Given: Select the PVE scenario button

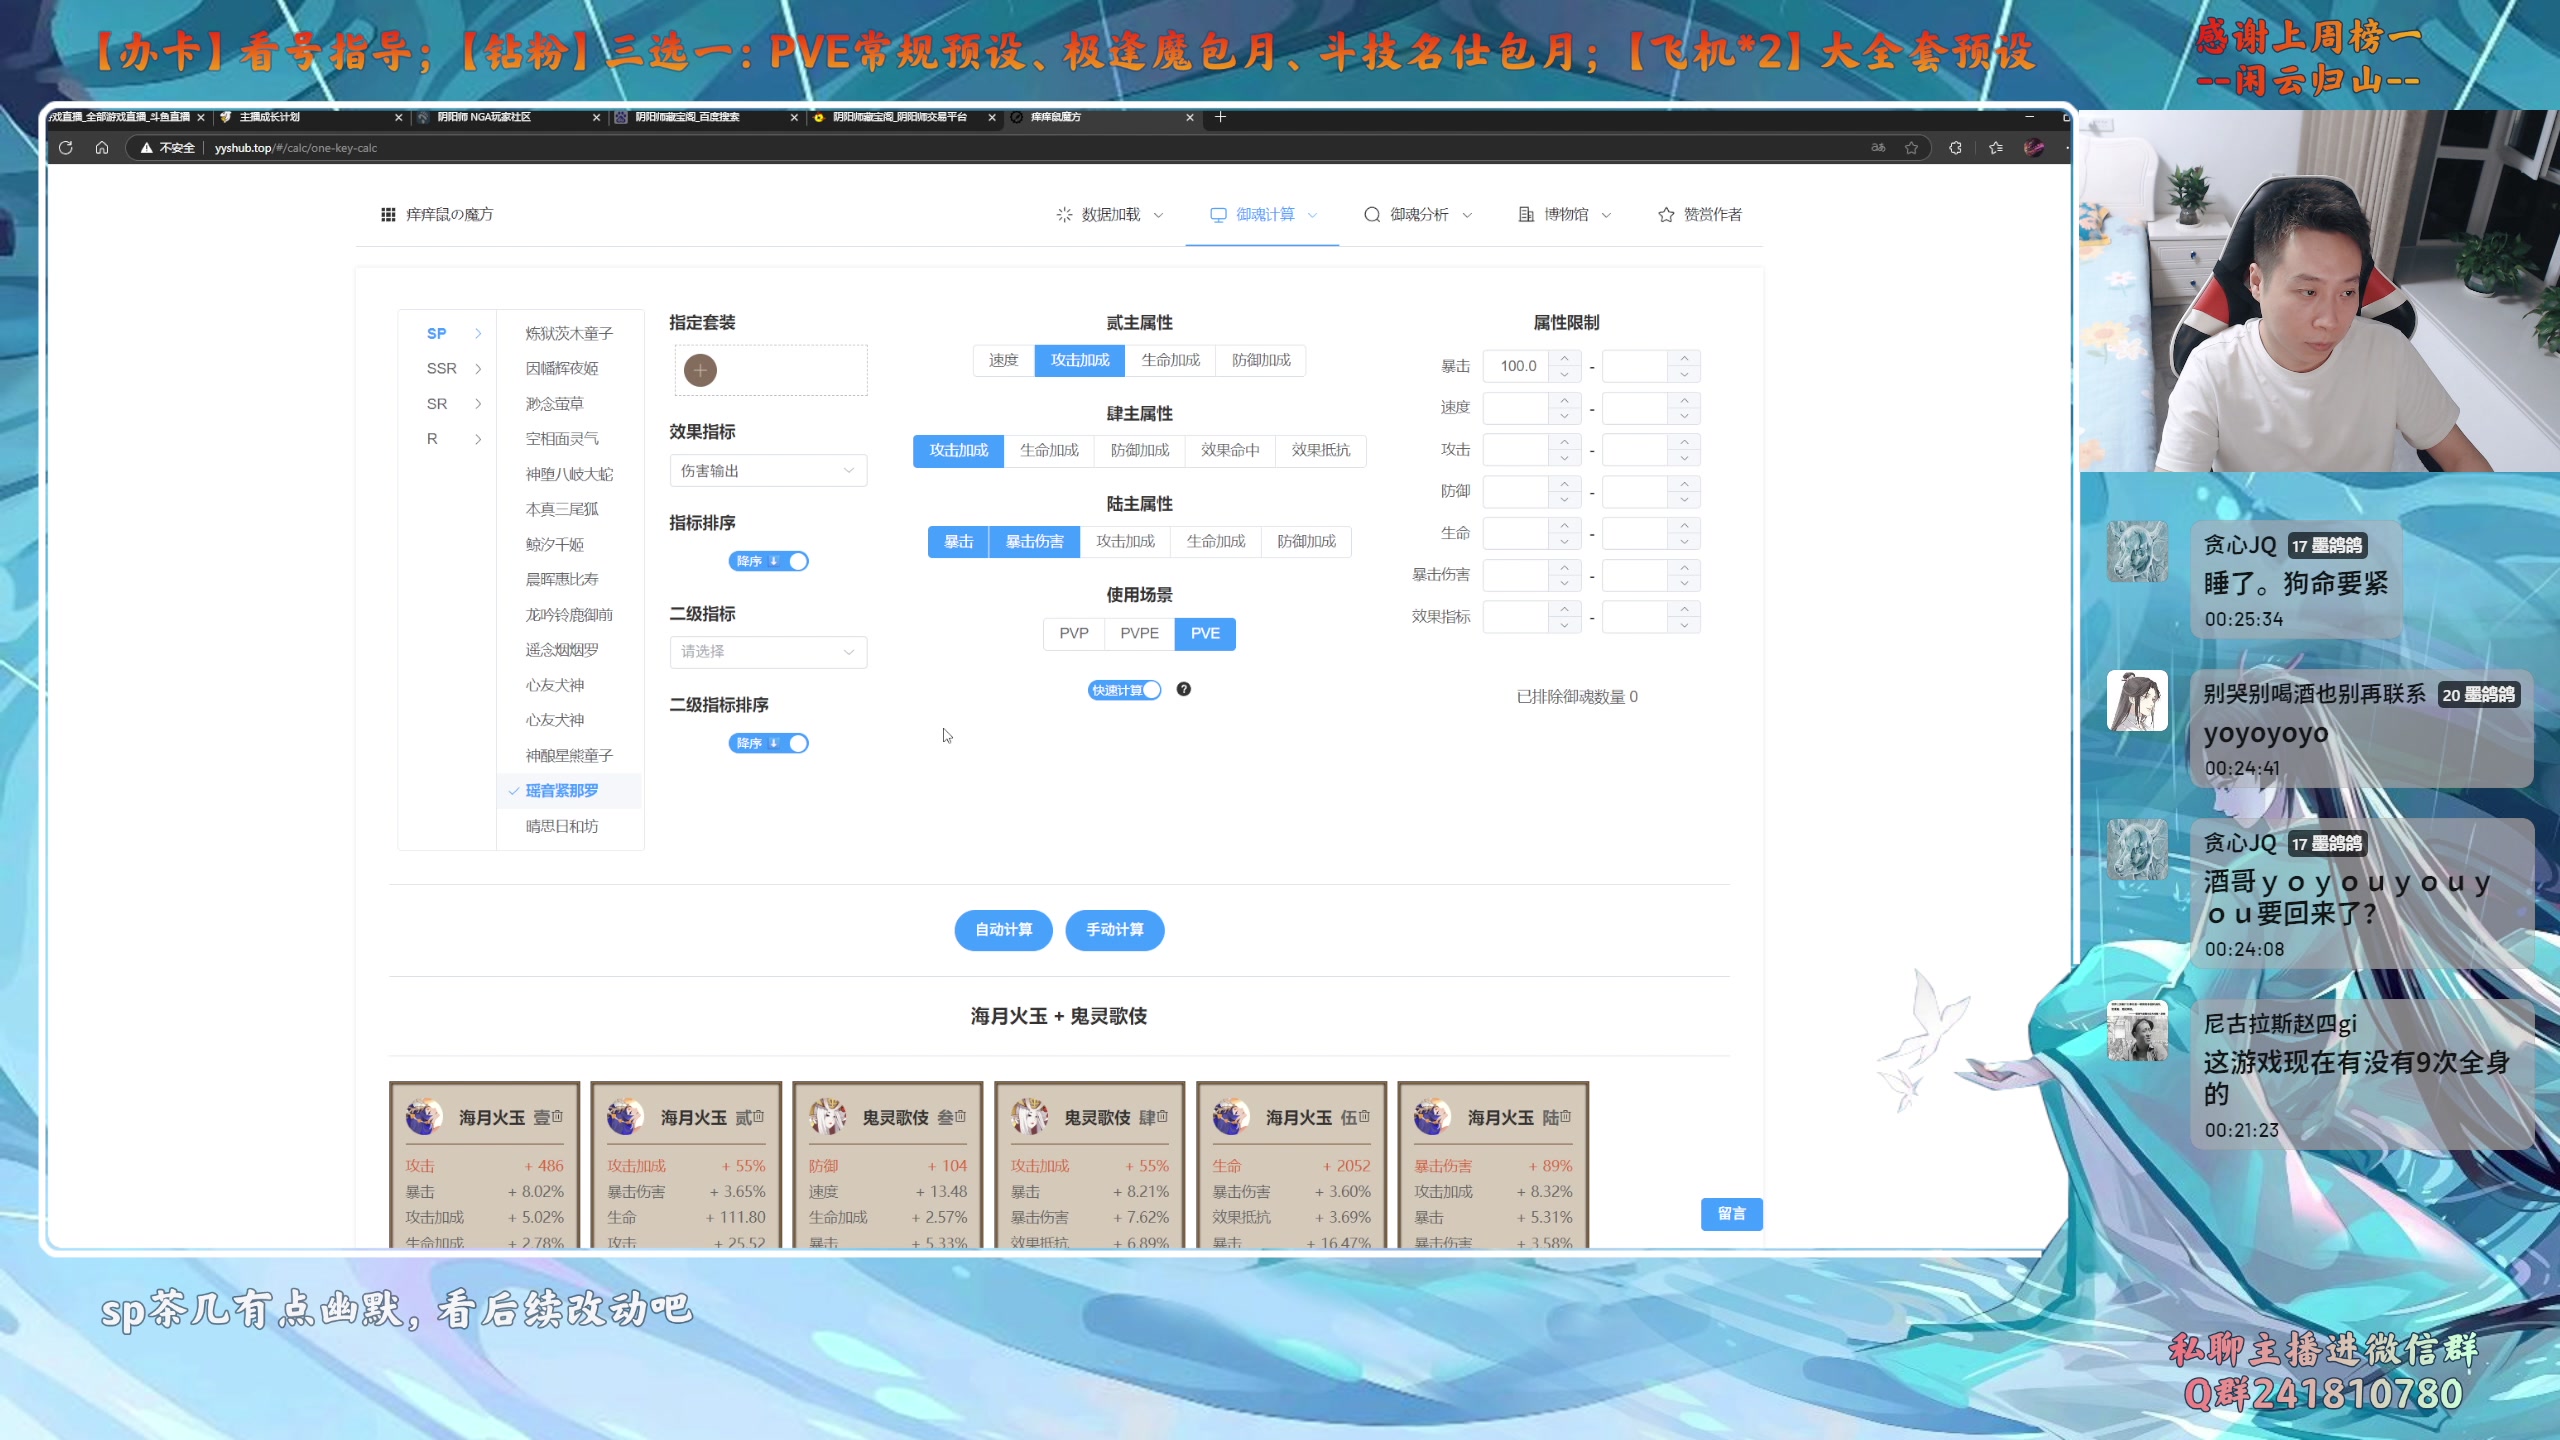Looking at the screenshot, I should (x=1205, y=634).
